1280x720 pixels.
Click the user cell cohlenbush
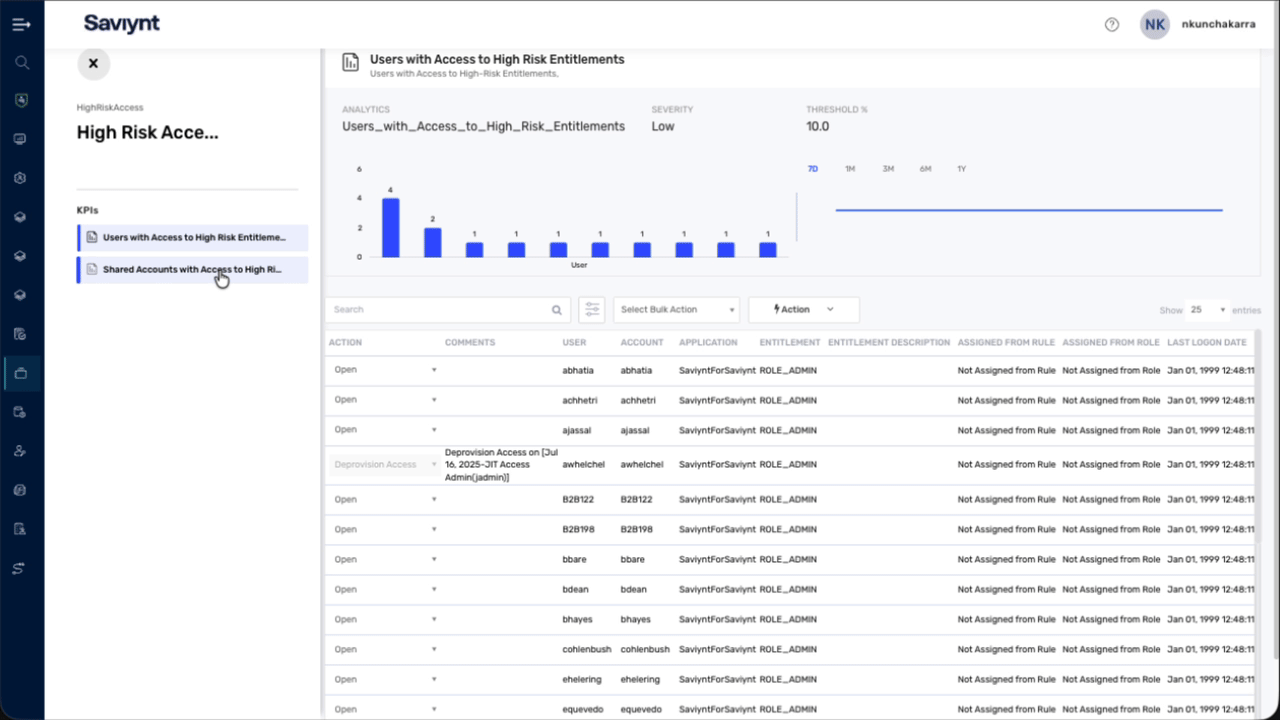pos(587,649)
